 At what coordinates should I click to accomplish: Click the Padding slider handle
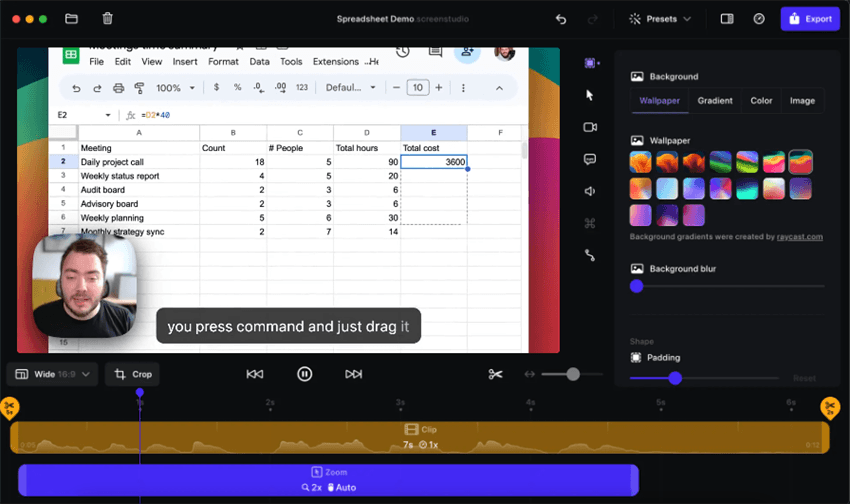click(675, 378)
